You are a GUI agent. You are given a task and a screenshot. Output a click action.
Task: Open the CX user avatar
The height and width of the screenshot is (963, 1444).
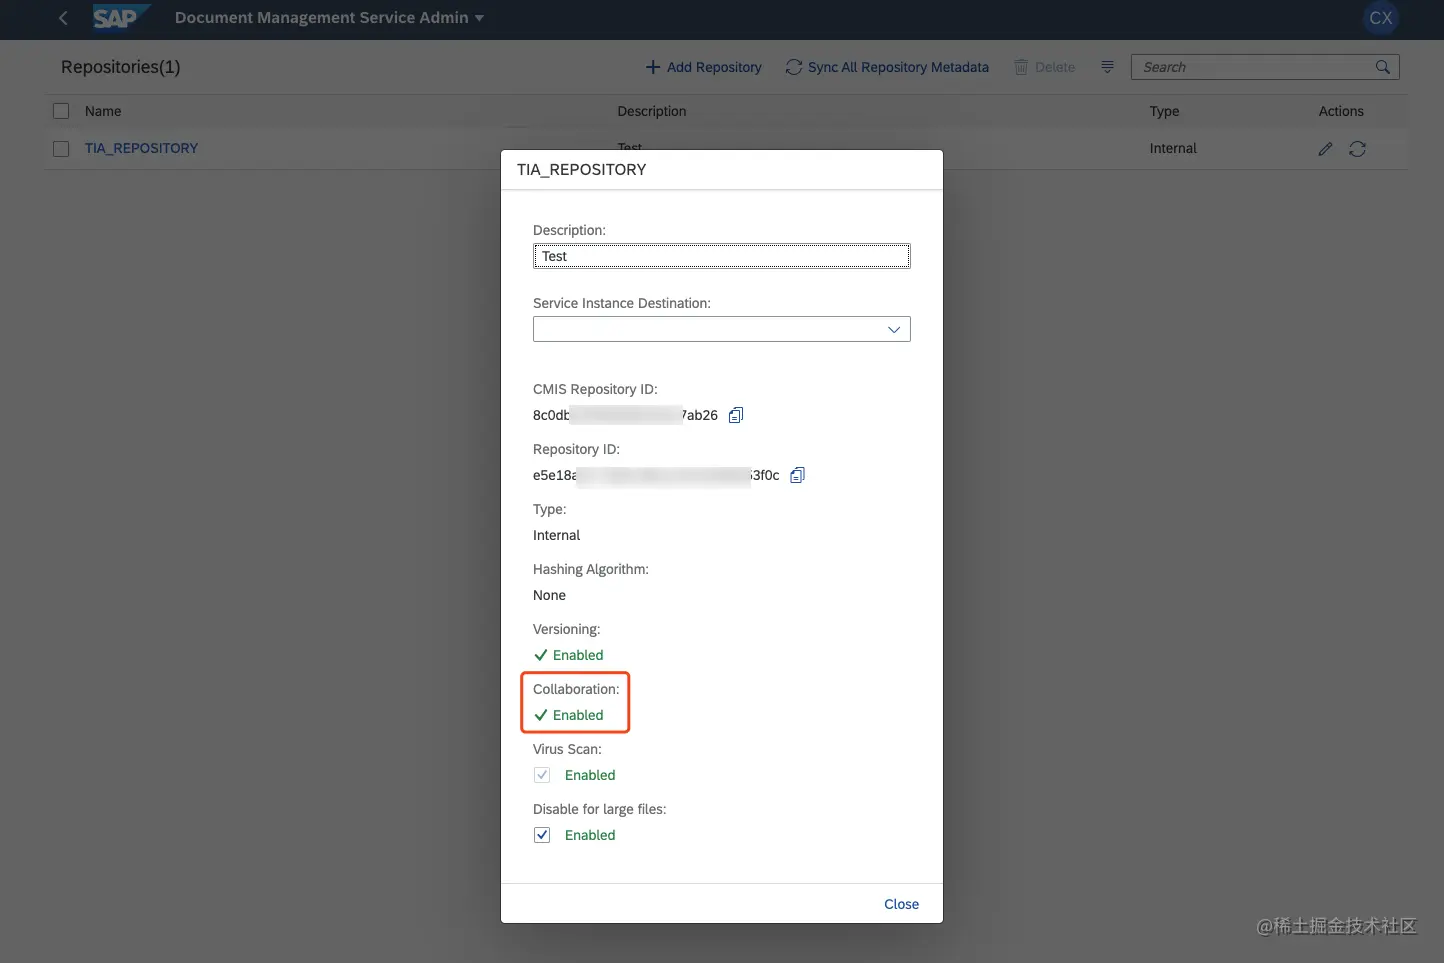[x=1380, y=18]
